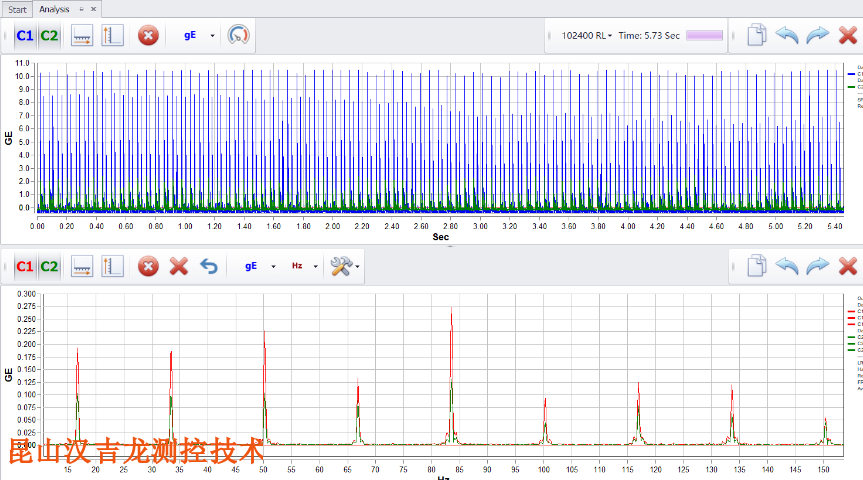The height and width of the screenshot is (480, 863).
Task: Click the red X delete icon in spectrum toolbar
Action: pyautogui.click(x=179, y=267)
